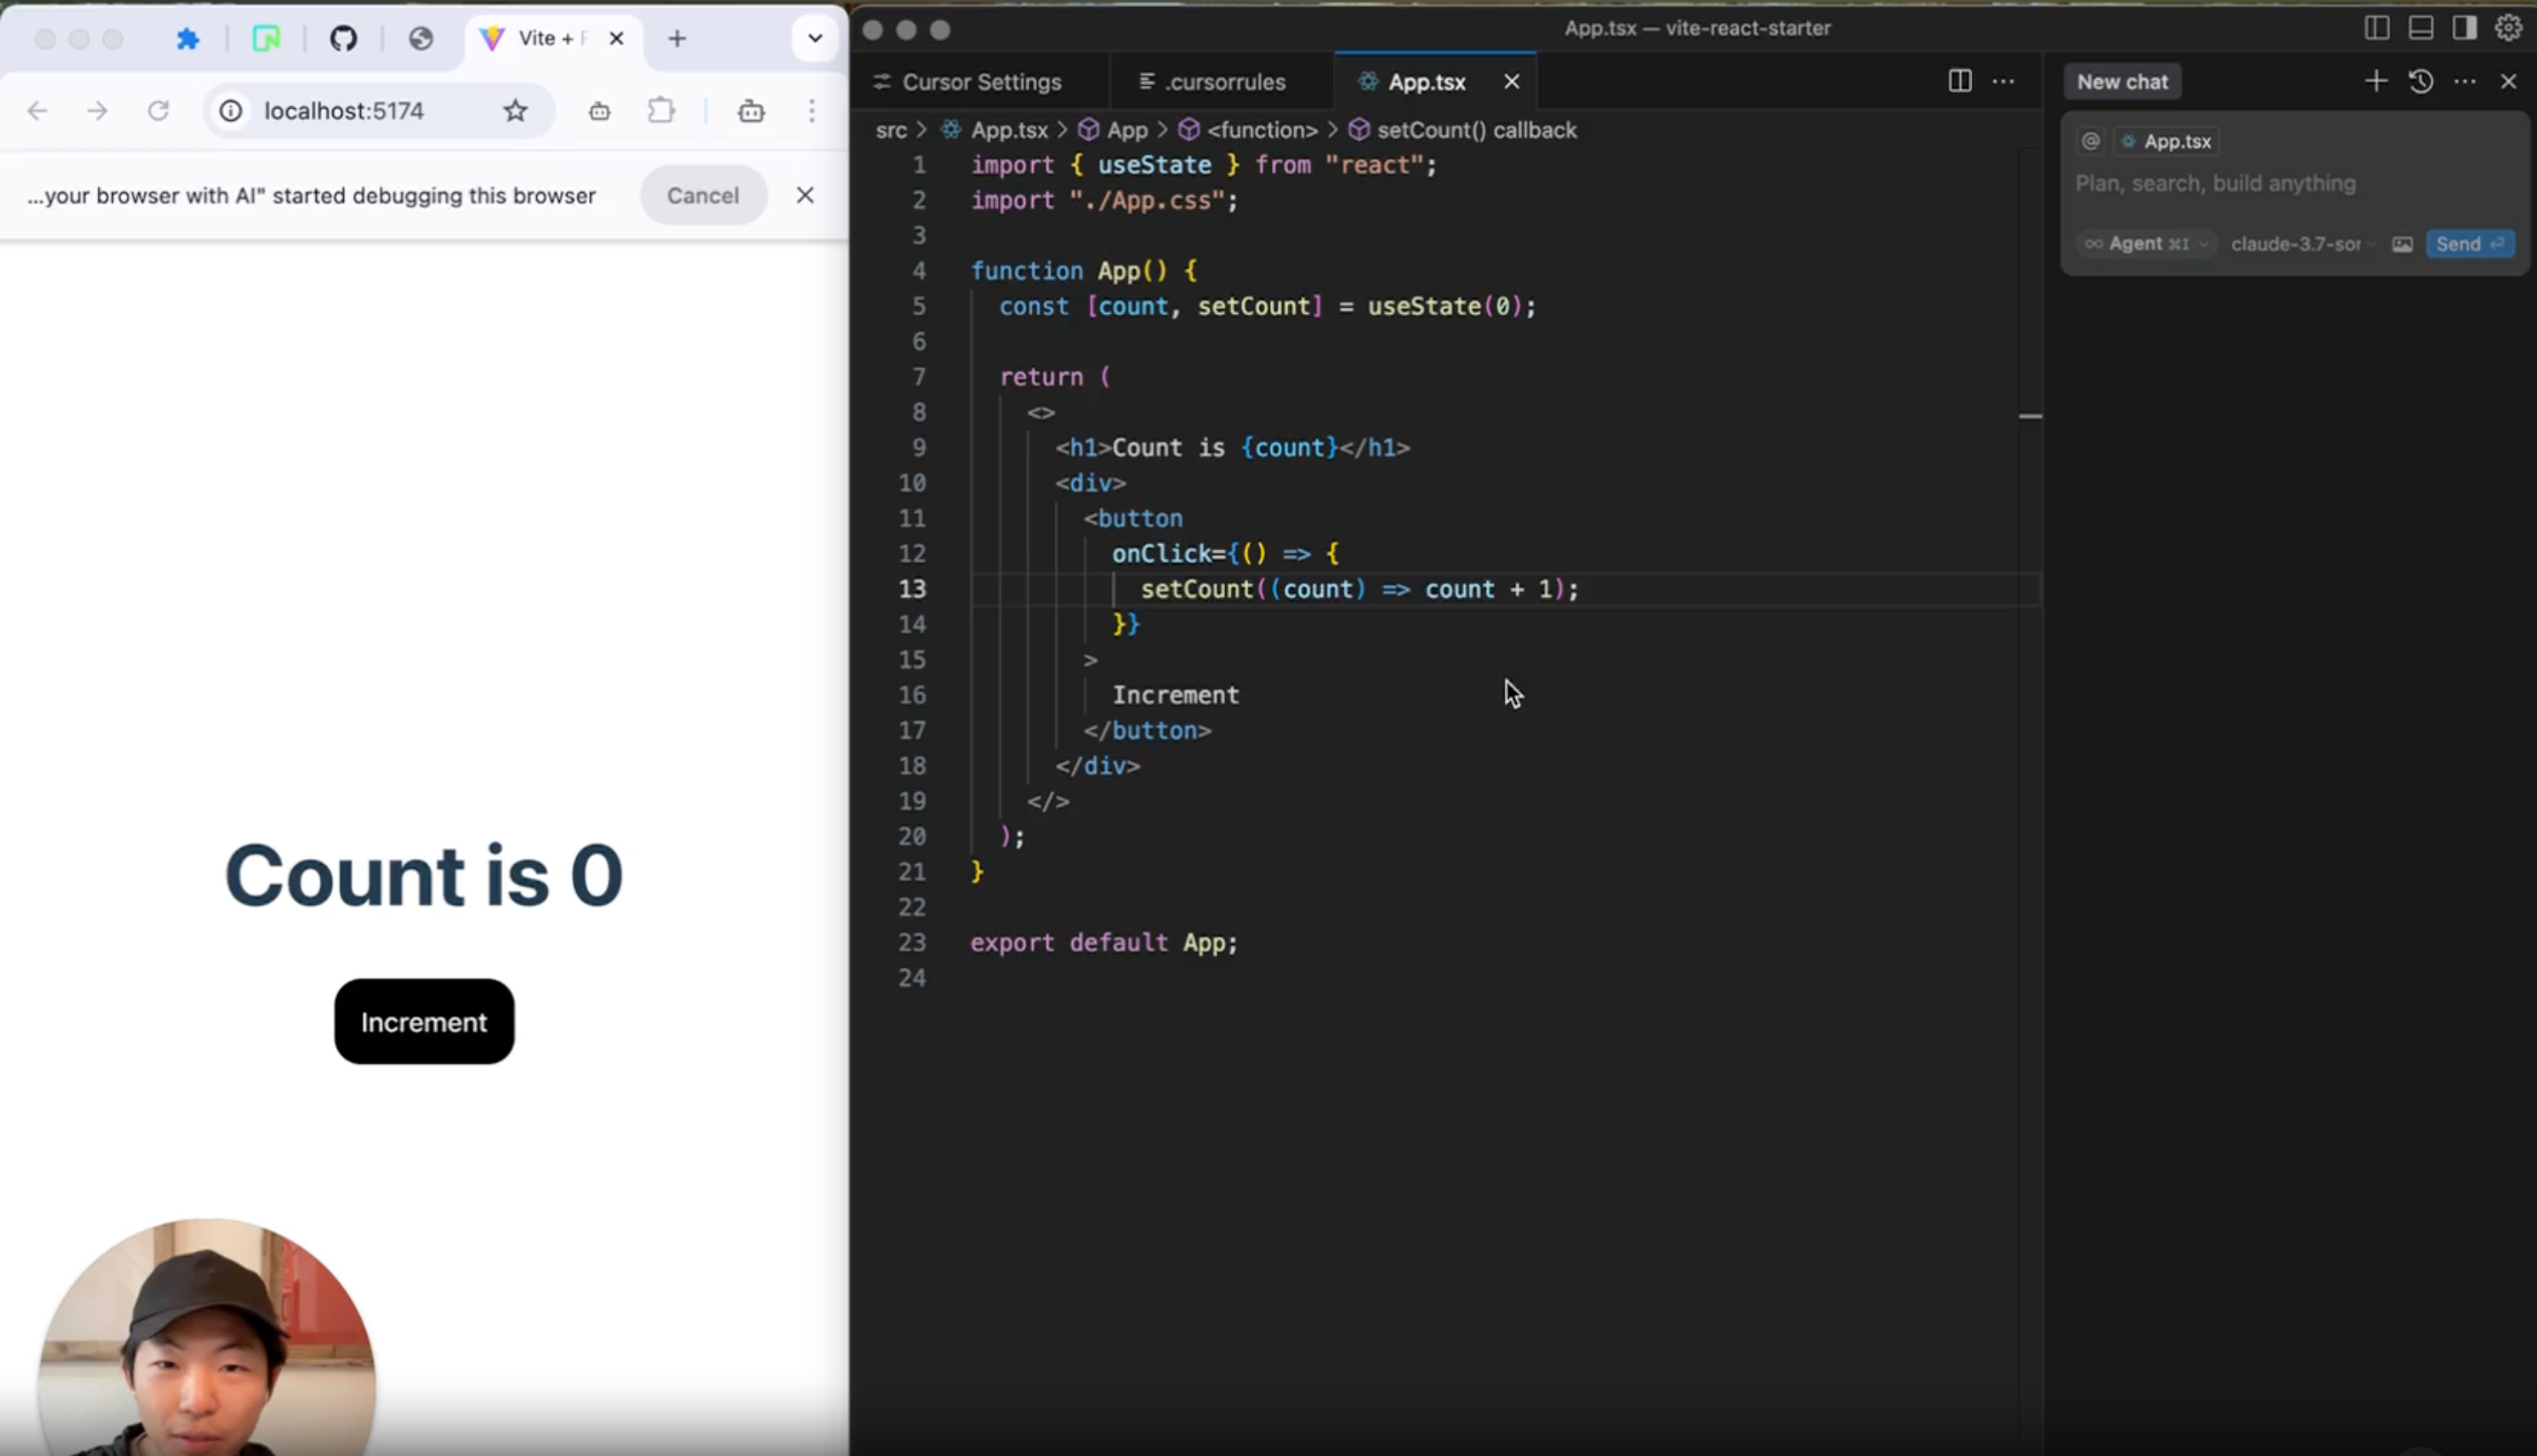Select the Vite + React browser tab

pos(553,39)
